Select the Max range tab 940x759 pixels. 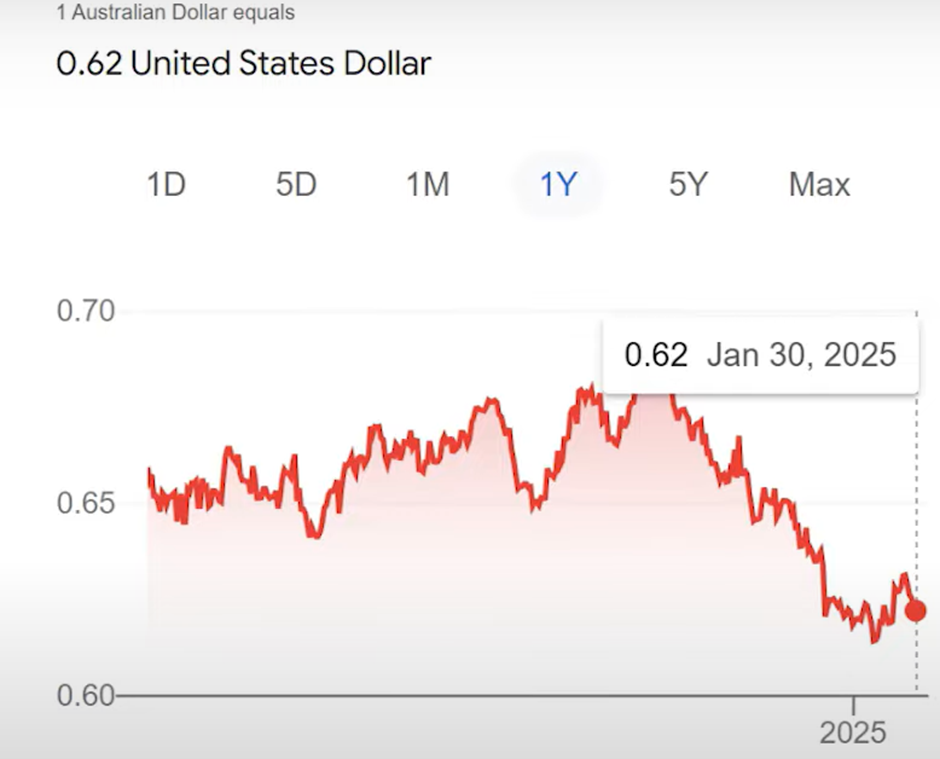[819, 185]
